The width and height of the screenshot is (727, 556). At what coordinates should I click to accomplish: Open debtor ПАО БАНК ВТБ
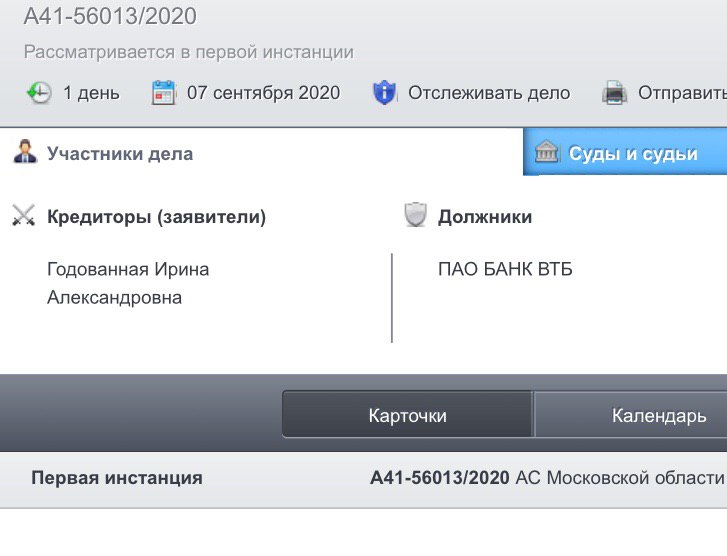point(505,269)
